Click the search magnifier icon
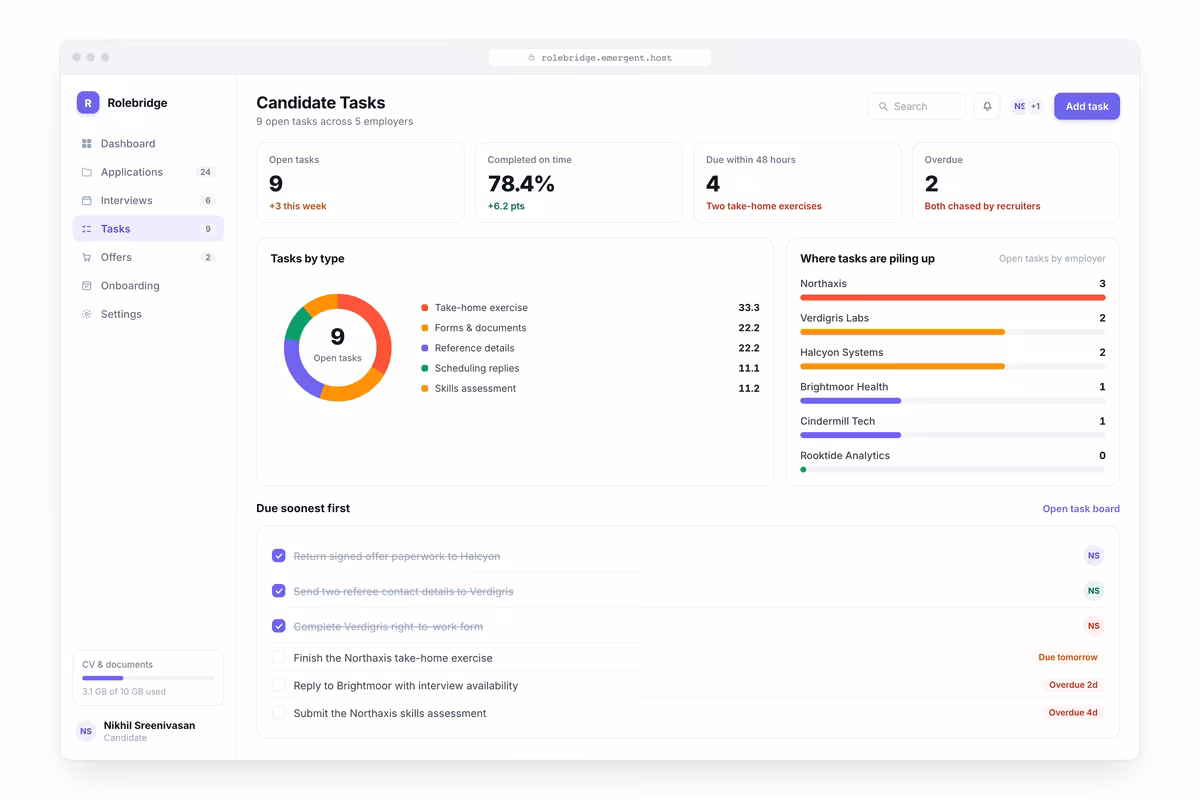Viewport: 1200px width, 800px height. 883,106
